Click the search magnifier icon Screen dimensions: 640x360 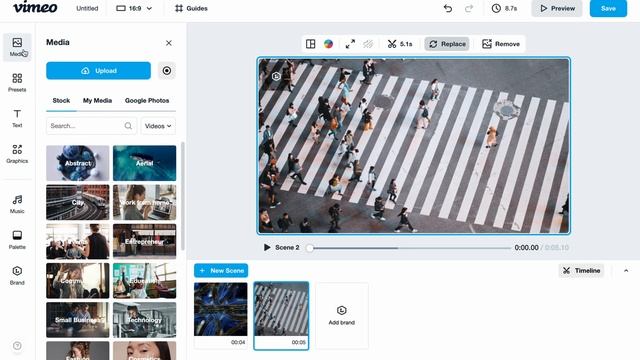128,126
